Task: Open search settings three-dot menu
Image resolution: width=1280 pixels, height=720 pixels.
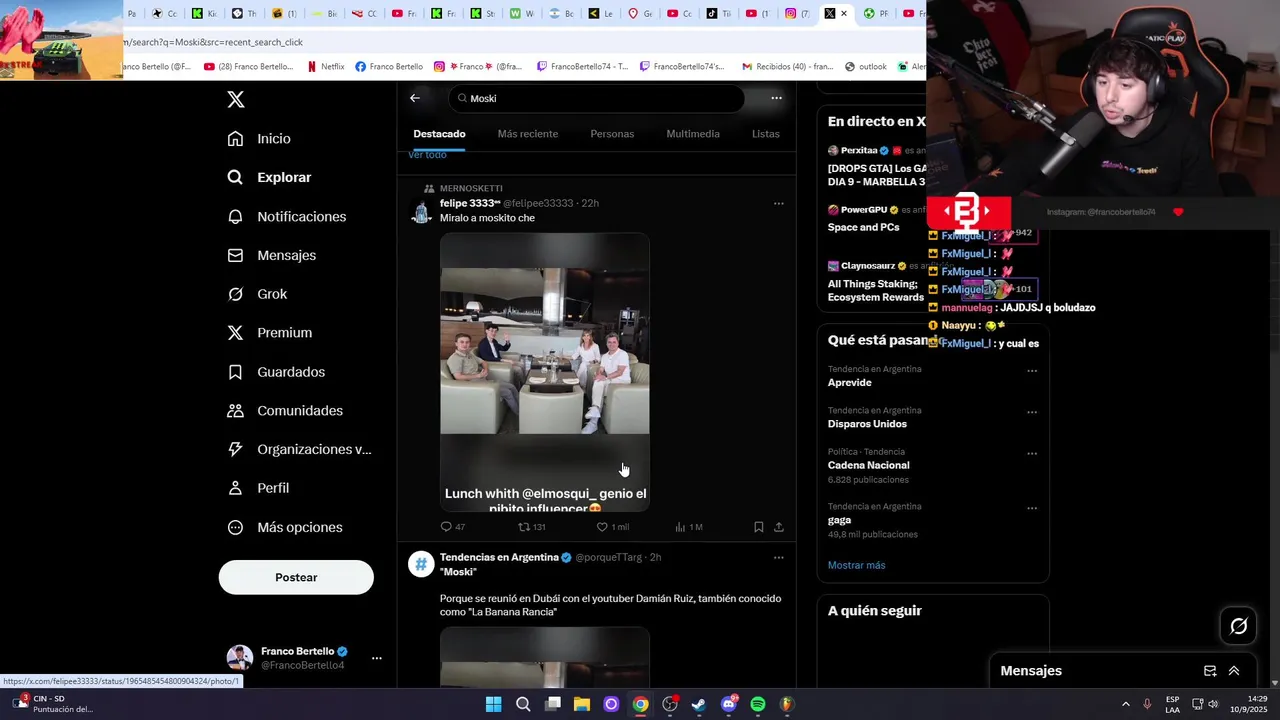Action: 776,98
